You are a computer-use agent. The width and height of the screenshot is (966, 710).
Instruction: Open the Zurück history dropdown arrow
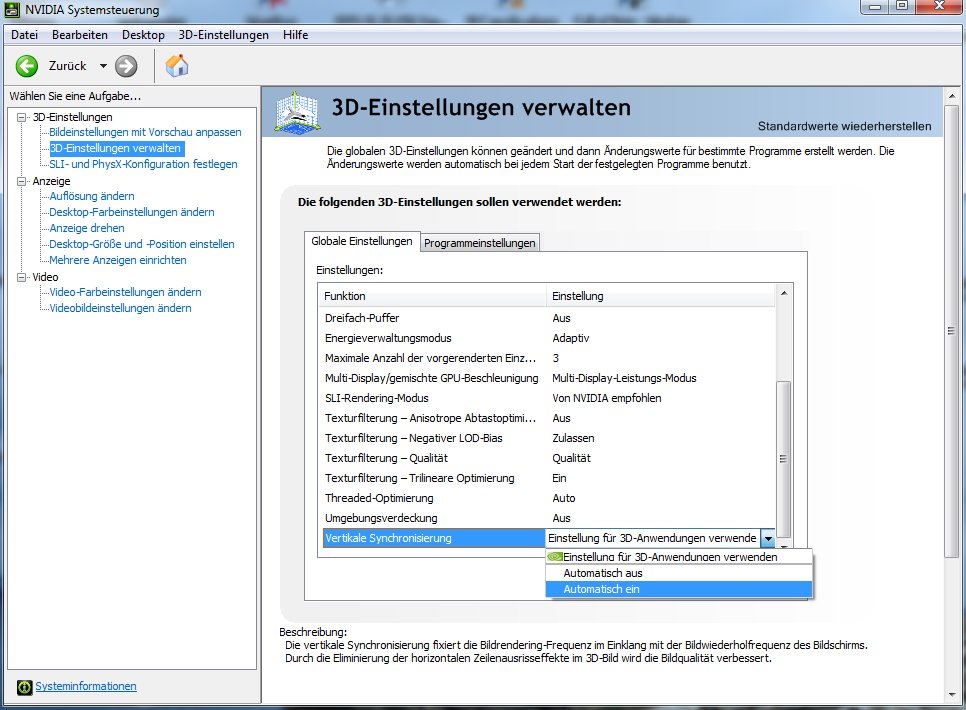click(x=103, y=66)
